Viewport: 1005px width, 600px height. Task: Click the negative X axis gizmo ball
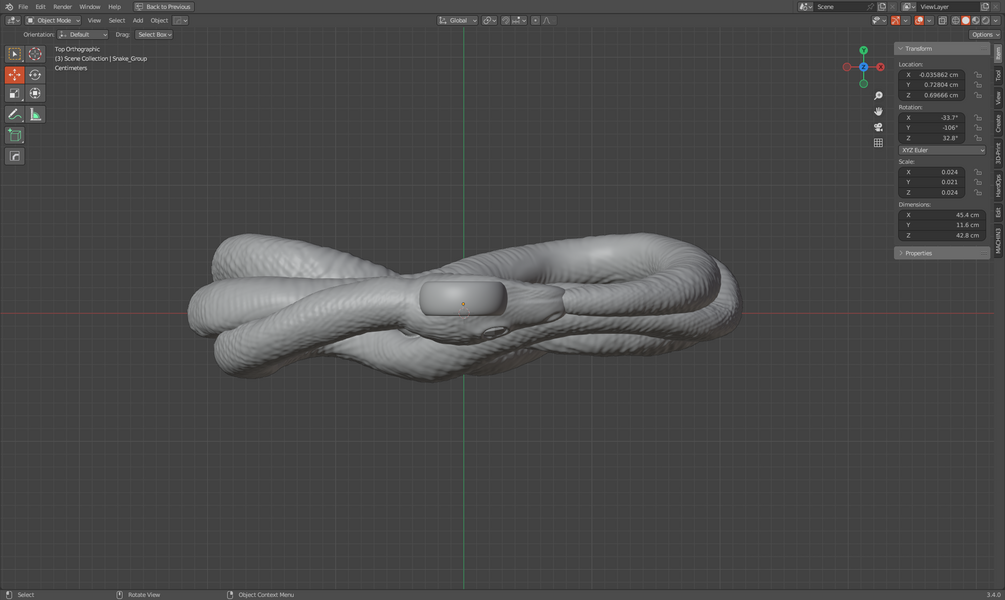tap(847, 67)
